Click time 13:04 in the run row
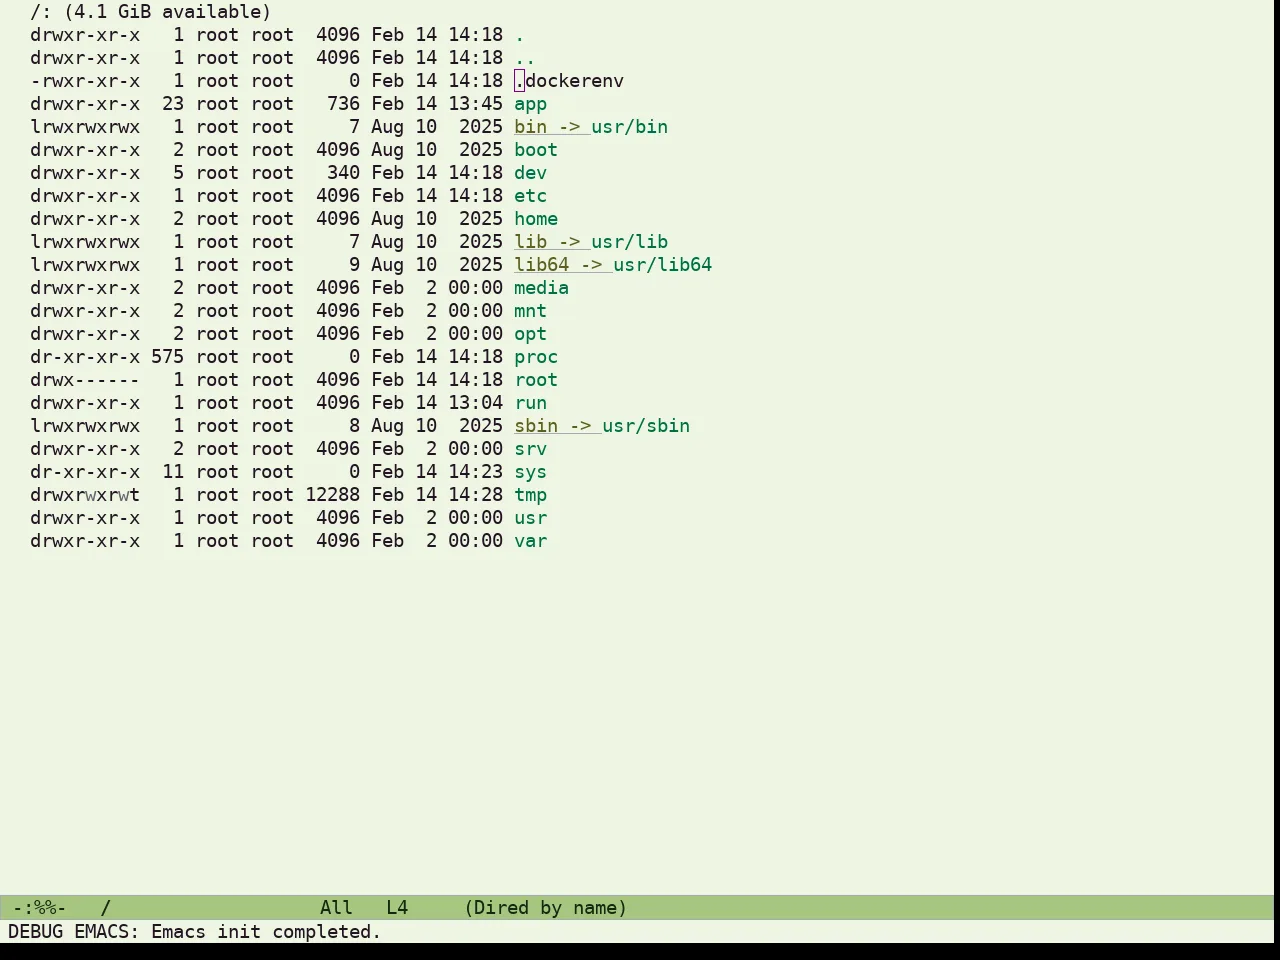This screenshot has width=1280, height=960. pos(475,403)
